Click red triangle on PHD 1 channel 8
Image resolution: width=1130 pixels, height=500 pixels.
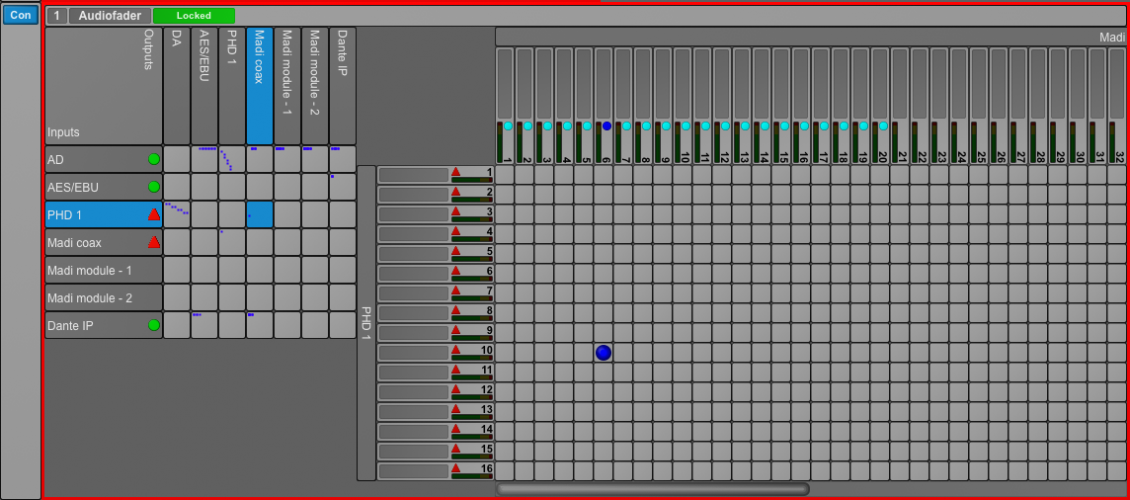click(456, 310)
